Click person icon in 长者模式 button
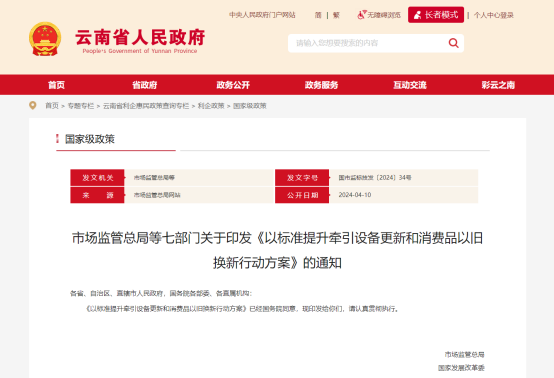Viewport: 554px width, 378px height. (x=418, y=15)
